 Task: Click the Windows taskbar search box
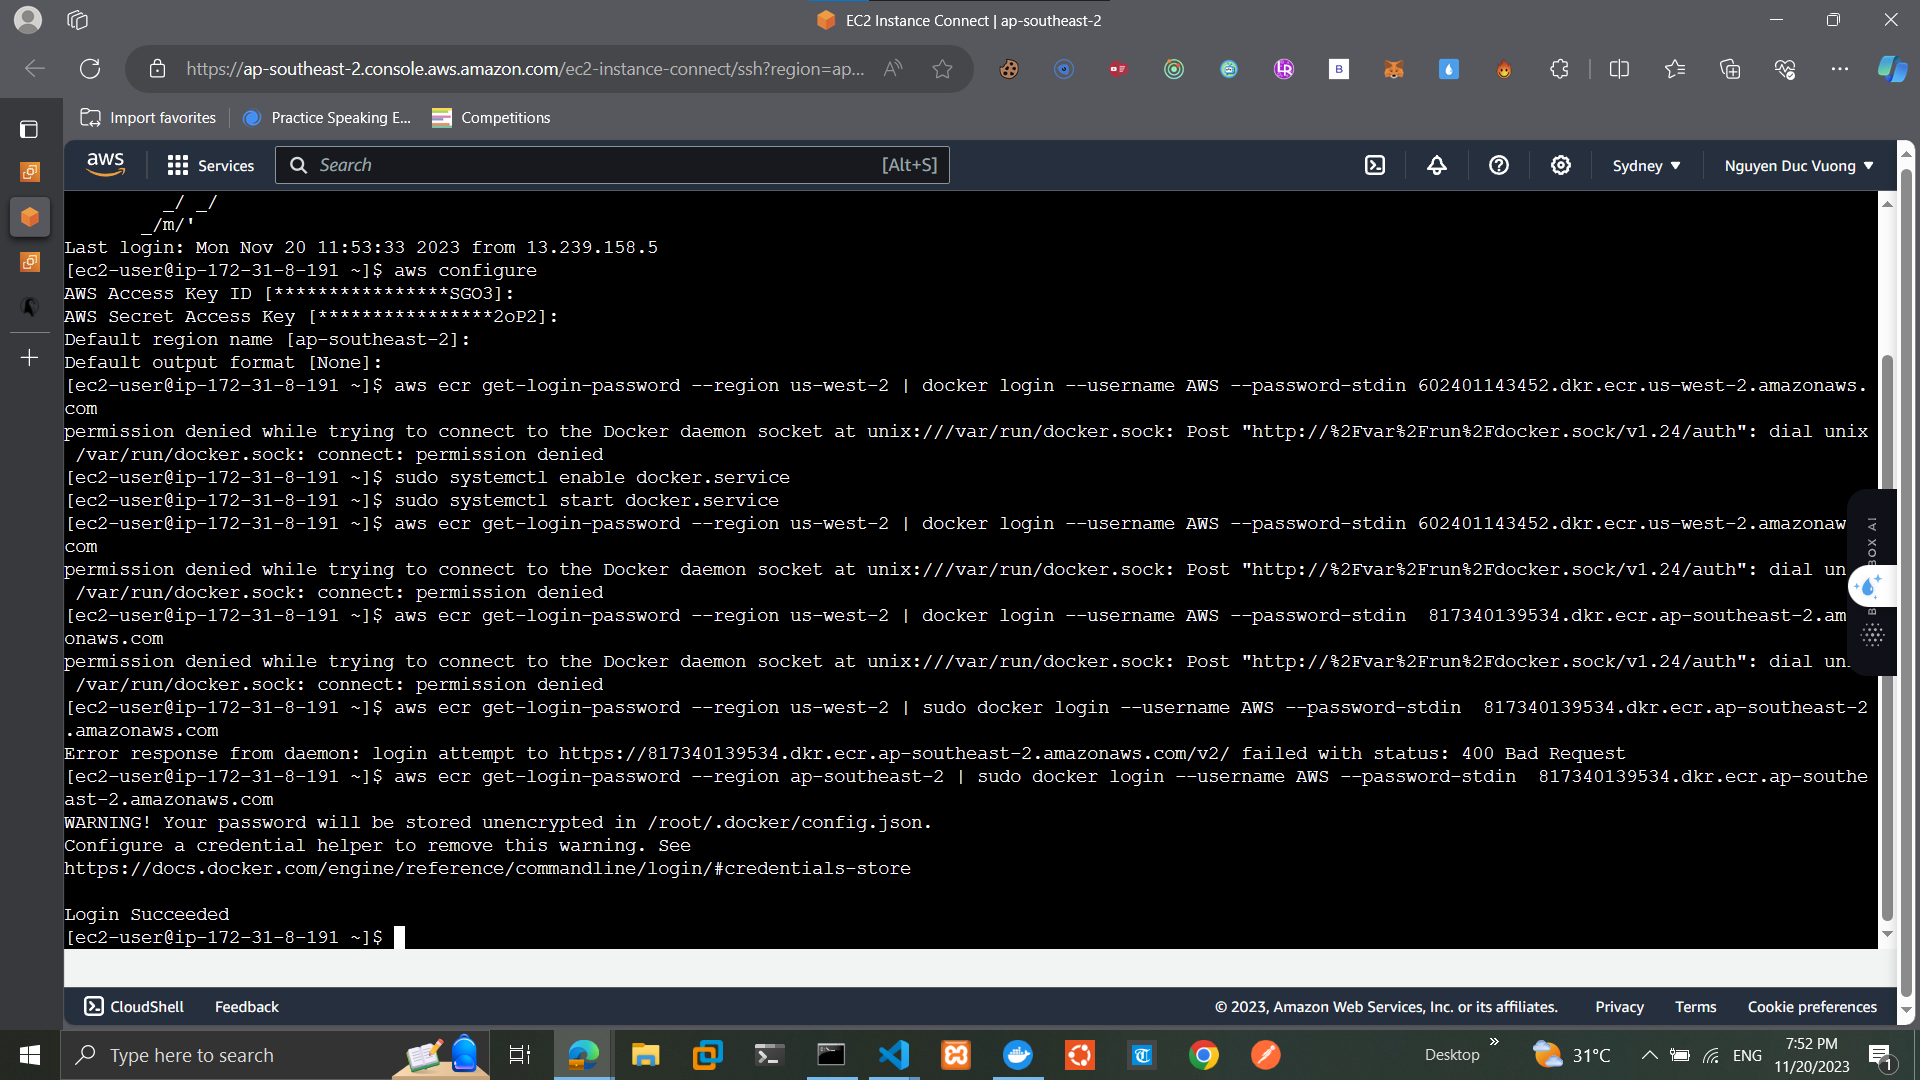point(275,1055)
